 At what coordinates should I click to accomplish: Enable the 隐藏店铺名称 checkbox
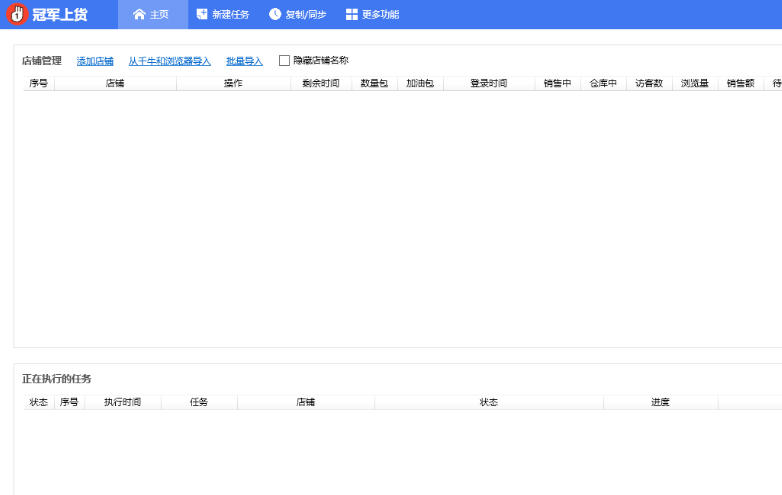(x=284, y=61)
